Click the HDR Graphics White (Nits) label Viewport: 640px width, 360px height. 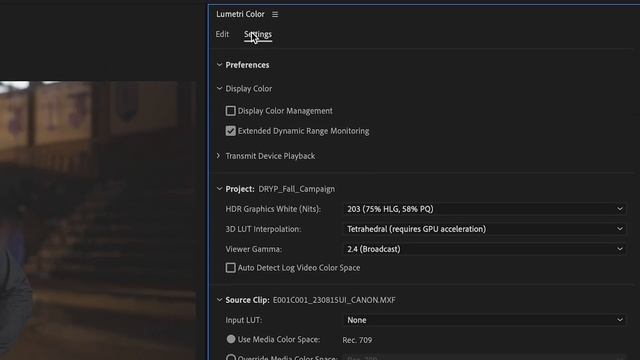pyautogui.click(x=273, y=209)
